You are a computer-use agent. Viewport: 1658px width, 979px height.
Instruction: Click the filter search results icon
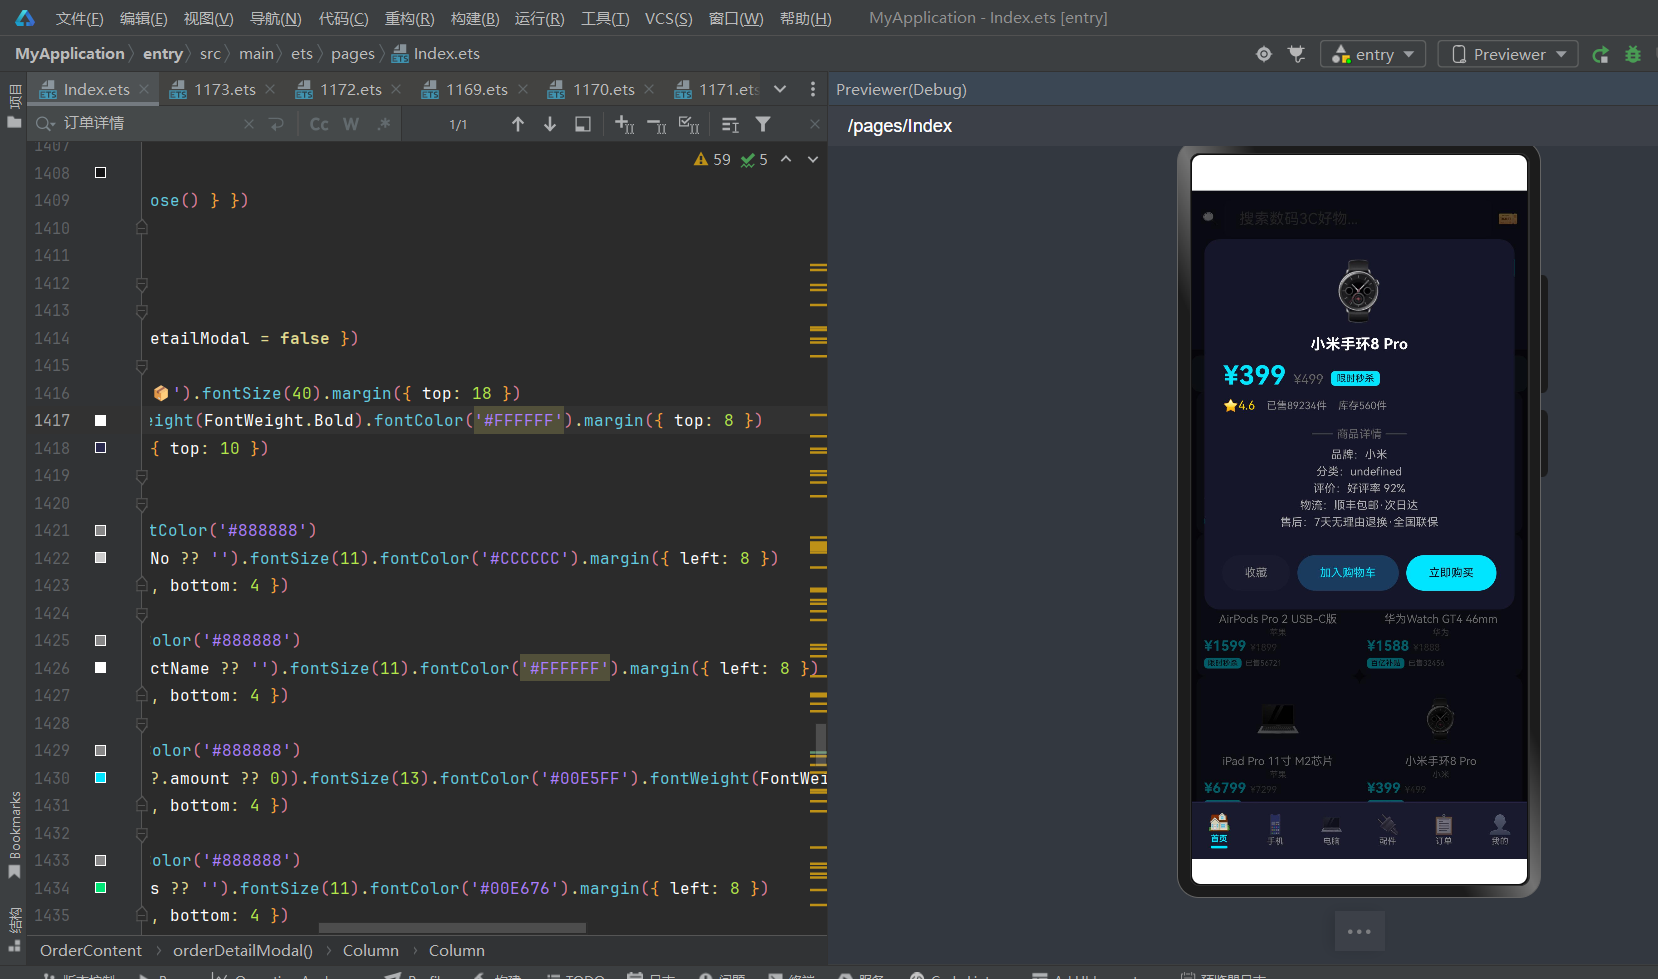point(763,124)
